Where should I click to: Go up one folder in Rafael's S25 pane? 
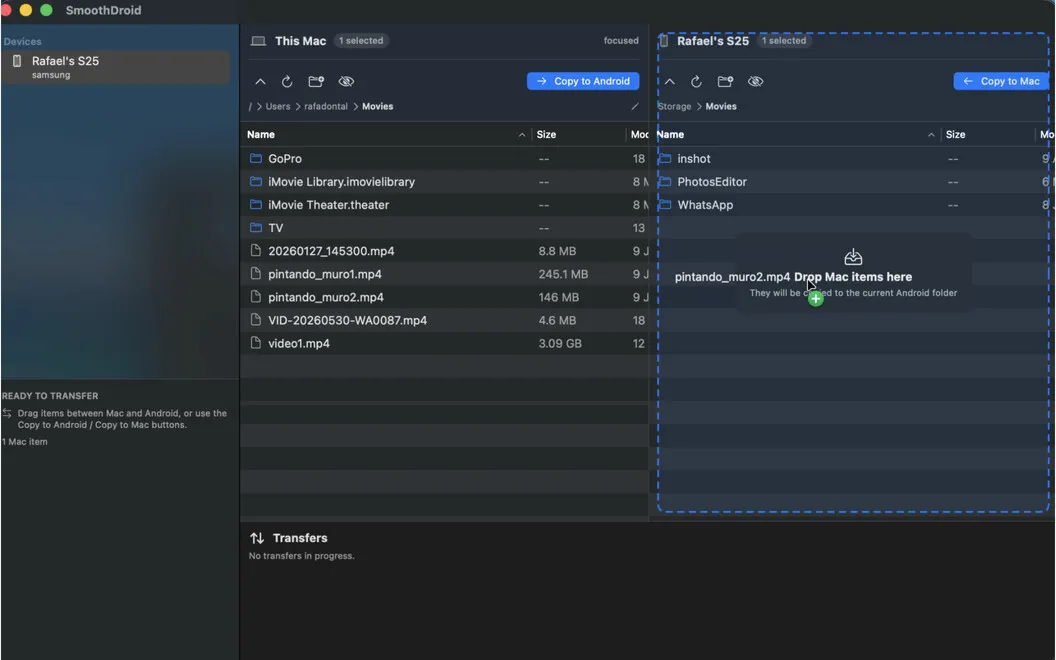pyautogui.click(x=669, y=81)
